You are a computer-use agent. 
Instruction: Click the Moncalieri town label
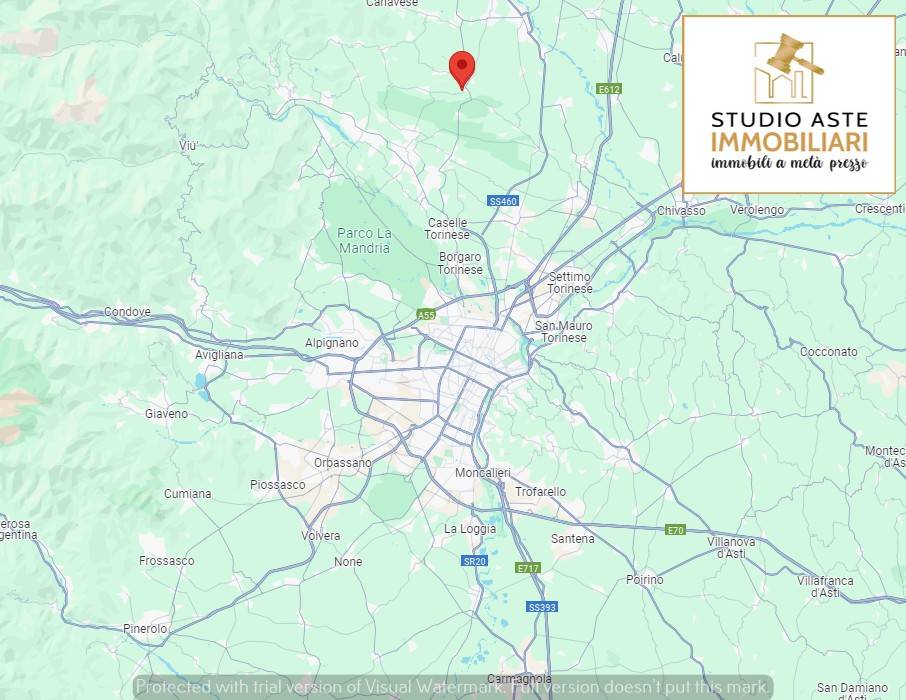tap(483, 473)
